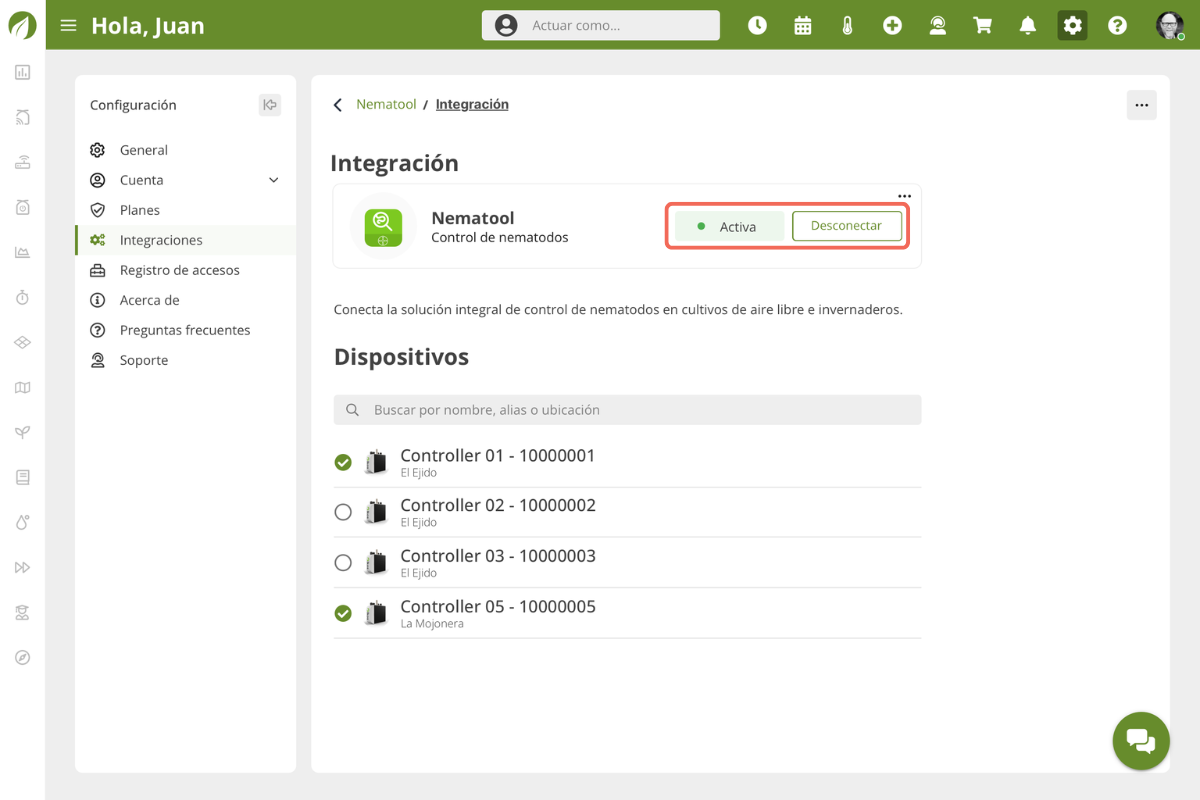Expand the Cuenta submenu chevron
This screenshot has width=1200, height=800.
274,180
